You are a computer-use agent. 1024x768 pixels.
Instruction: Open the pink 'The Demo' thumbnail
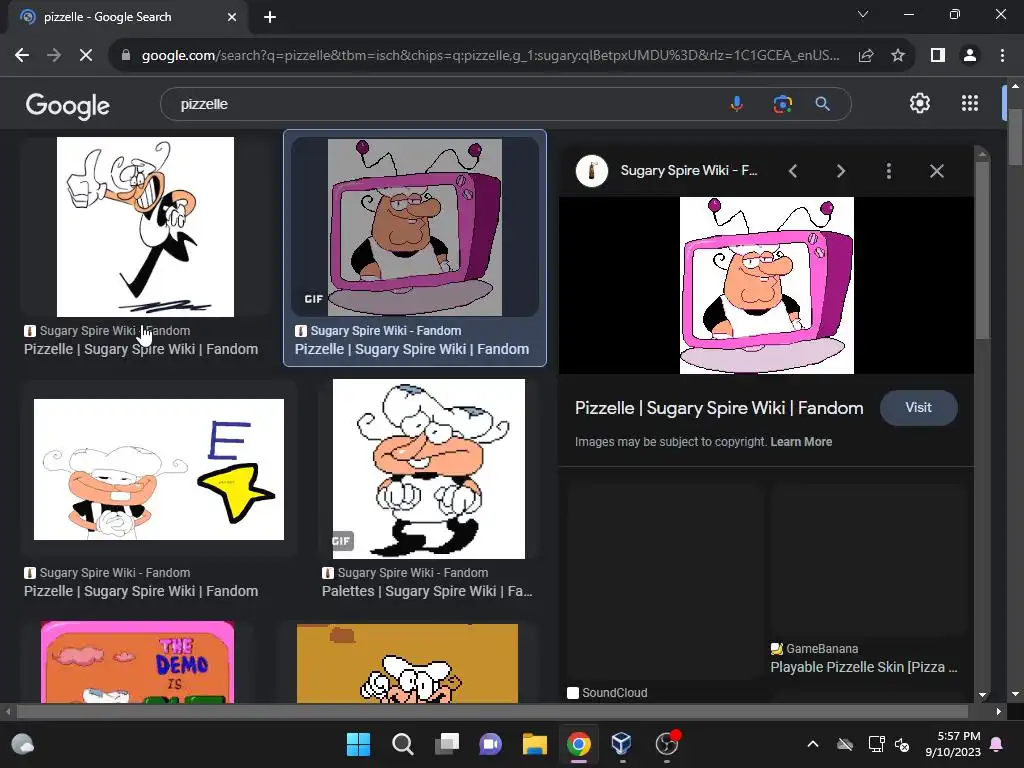[x=137, y=662]
